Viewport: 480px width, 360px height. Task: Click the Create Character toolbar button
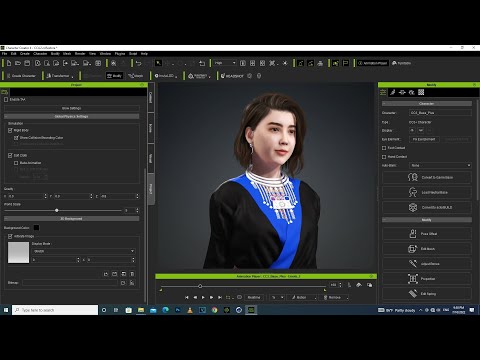pos(21,76)
